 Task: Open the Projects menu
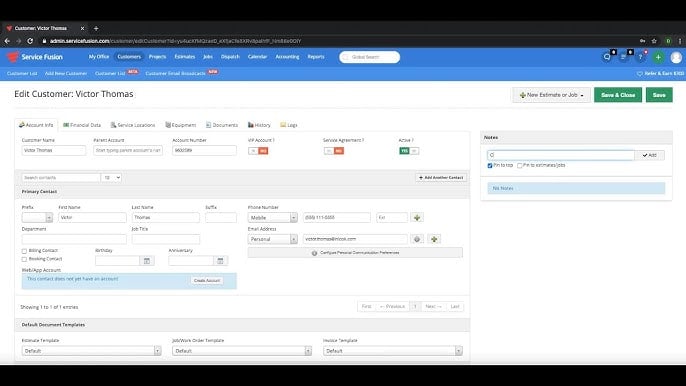click(x=158, y=57)
